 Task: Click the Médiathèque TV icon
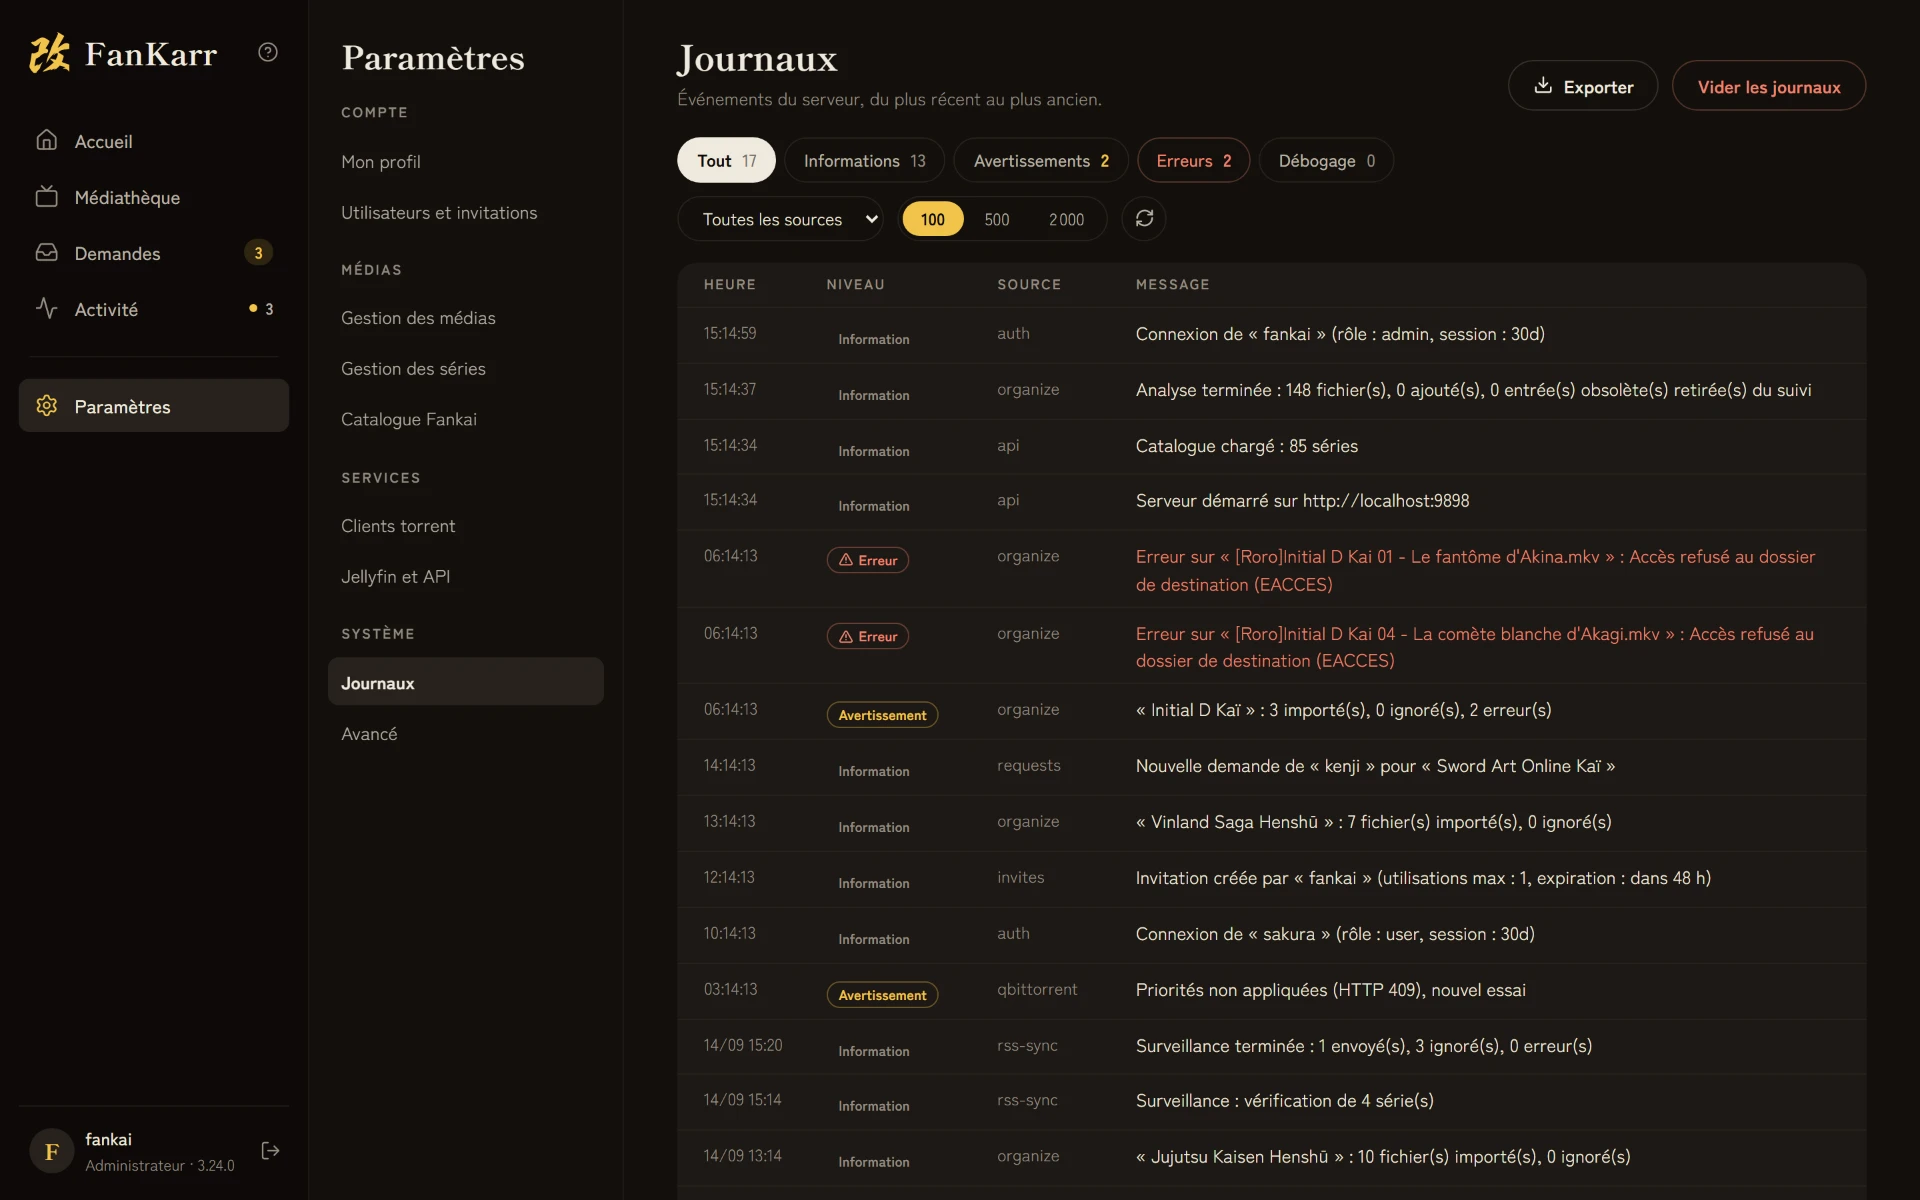click(x=47, y=196)
